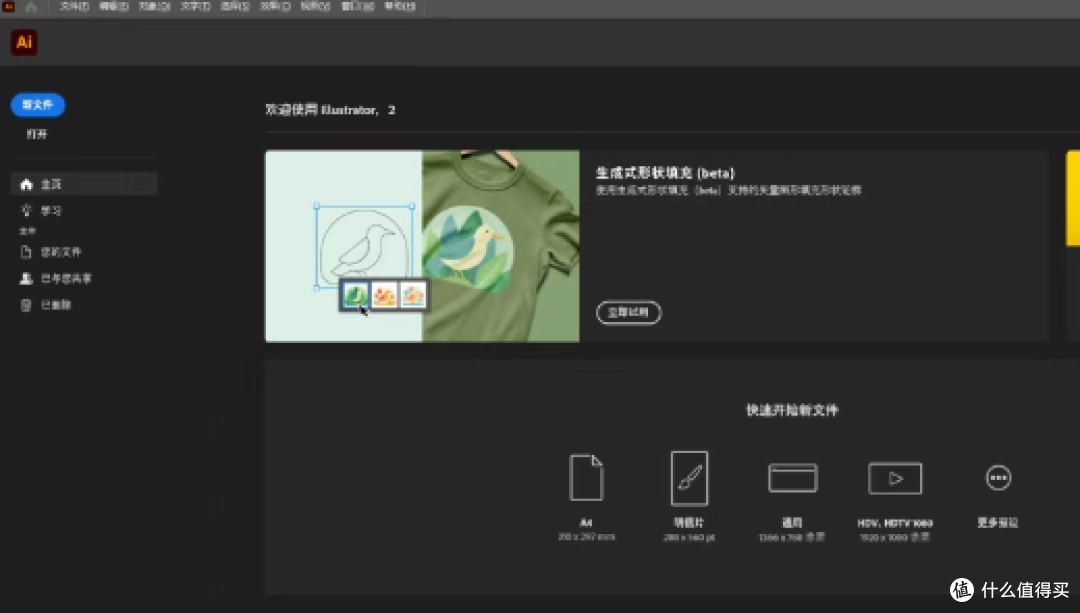Click the 生成式形状填充 (beta) heading

(665, 173)
